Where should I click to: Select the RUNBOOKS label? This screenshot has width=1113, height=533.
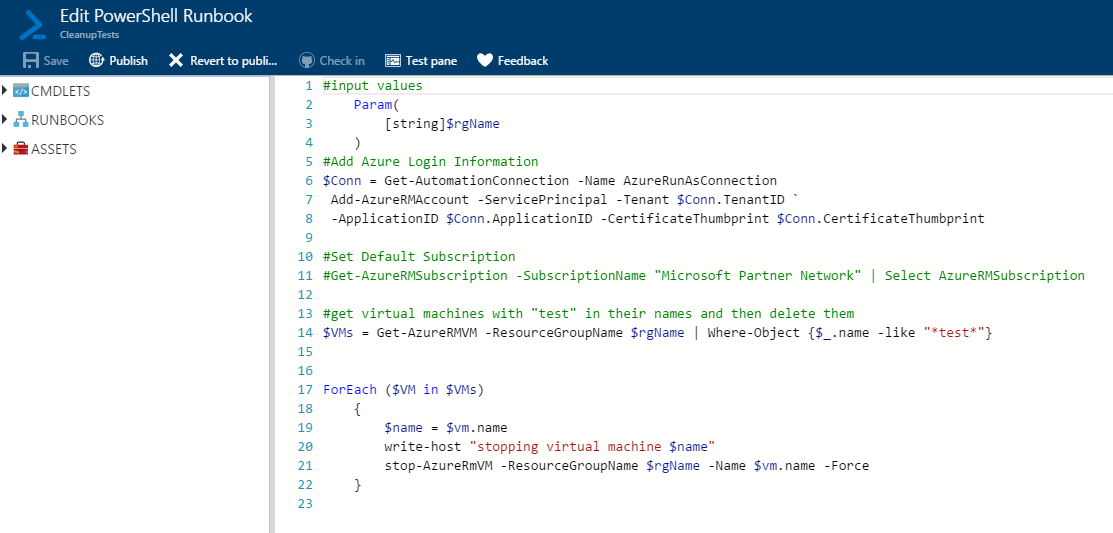67,121
